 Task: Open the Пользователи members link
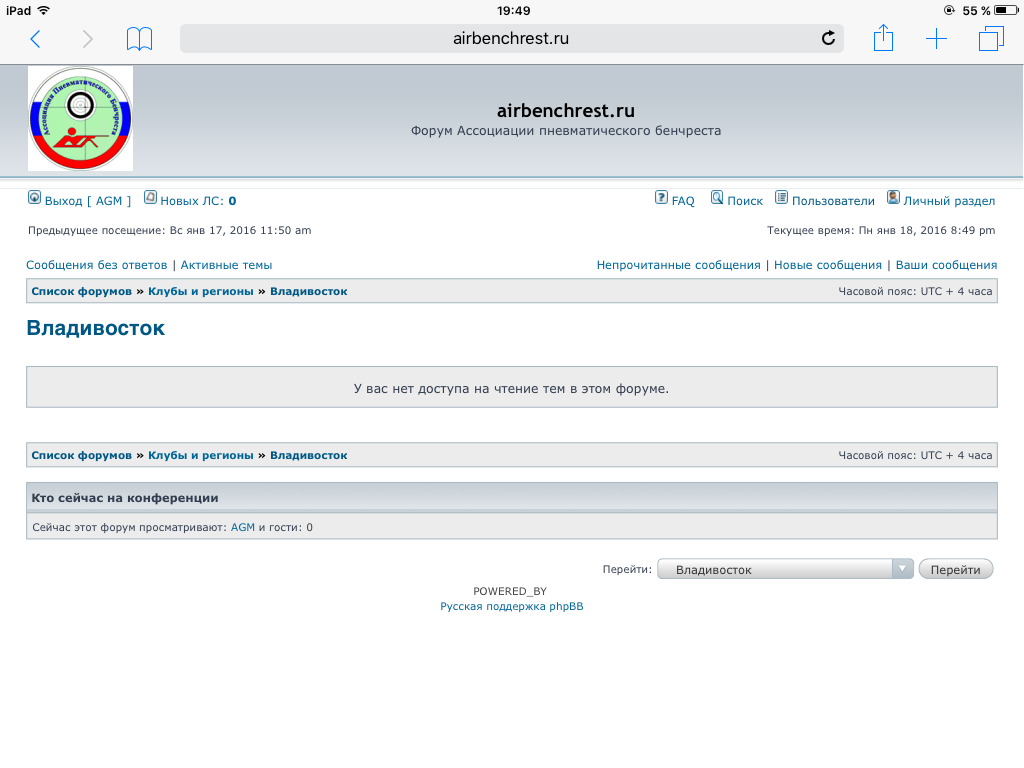(x=832, y=201)
